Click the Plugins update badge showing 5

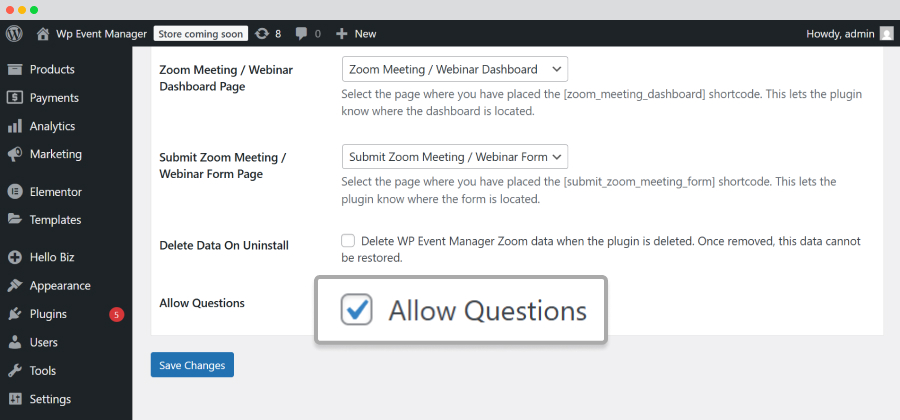117,314
